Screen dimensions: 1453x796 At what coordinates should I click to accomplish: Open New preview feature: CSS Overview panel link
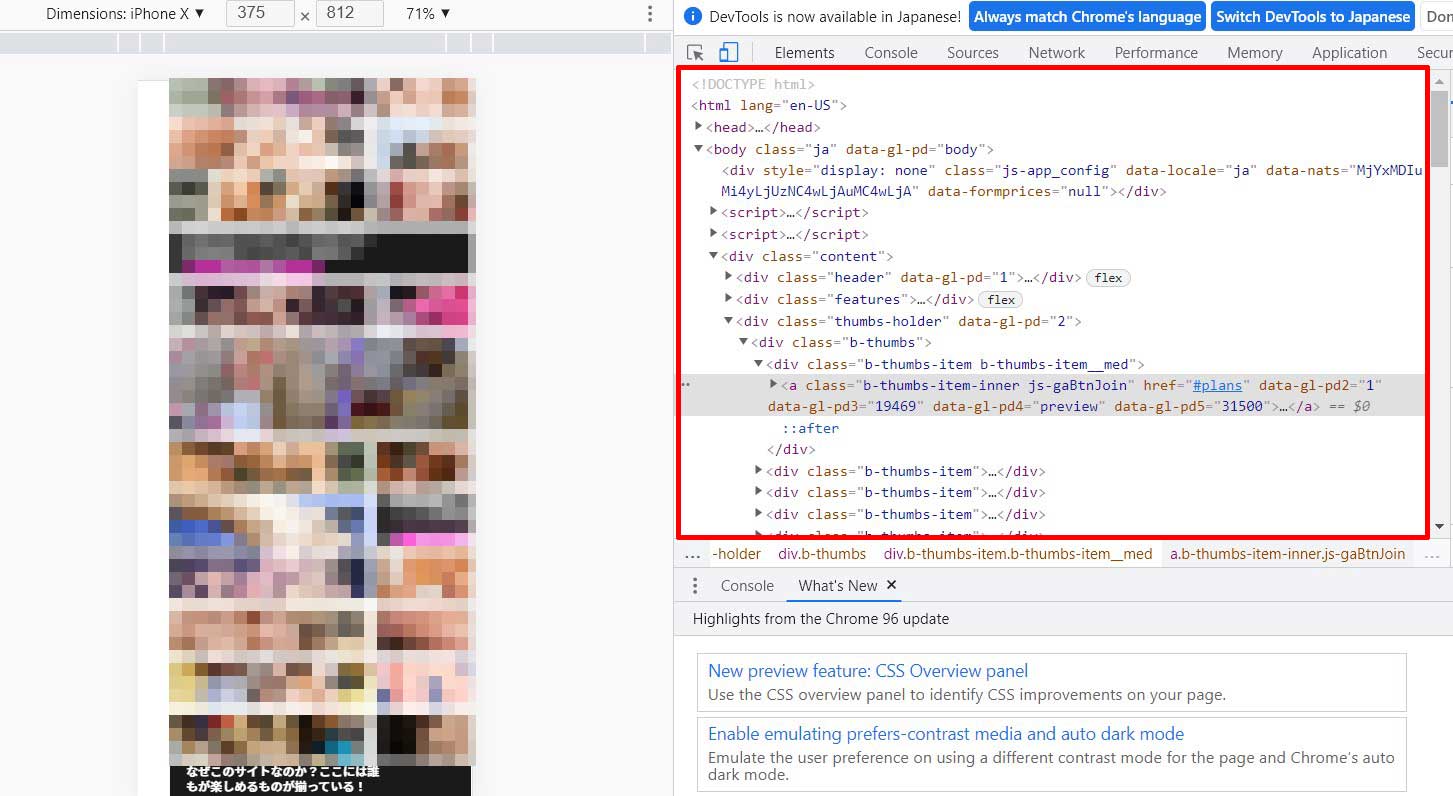click(x=868, y=671)
